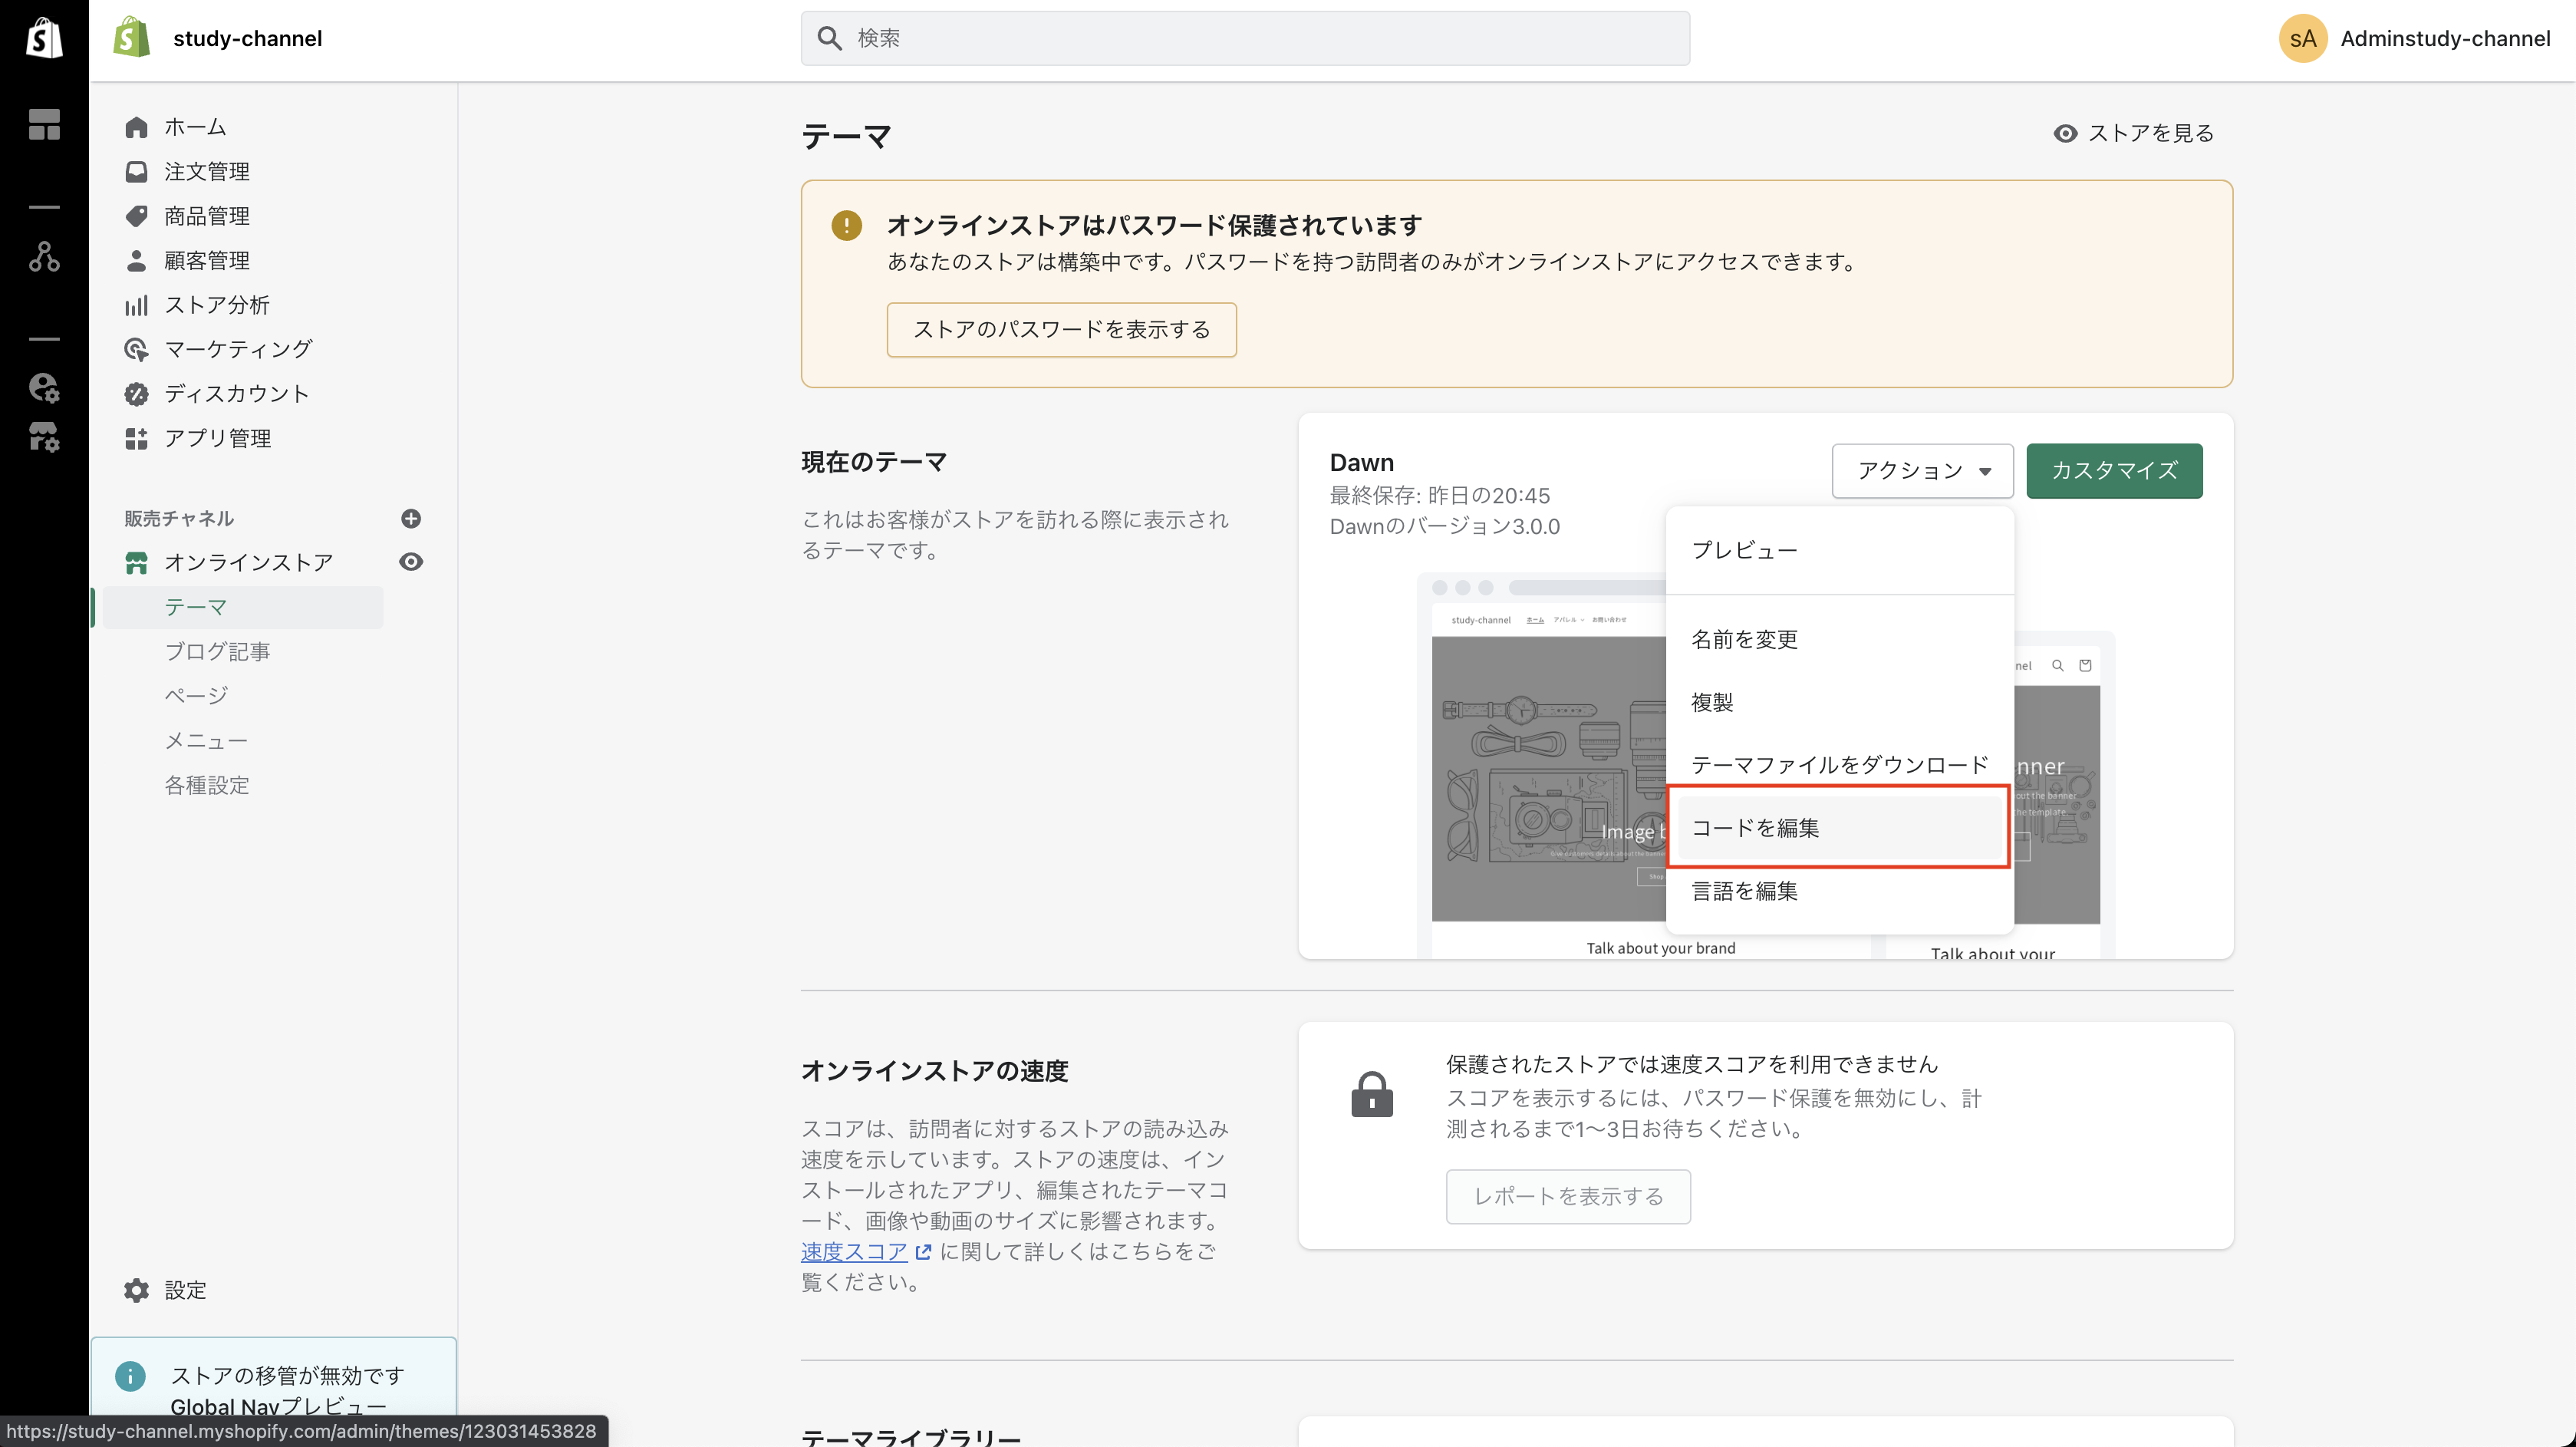Open the user settings icon in the rail
Screen dimensions: 2576x1447
coord(44,389)
